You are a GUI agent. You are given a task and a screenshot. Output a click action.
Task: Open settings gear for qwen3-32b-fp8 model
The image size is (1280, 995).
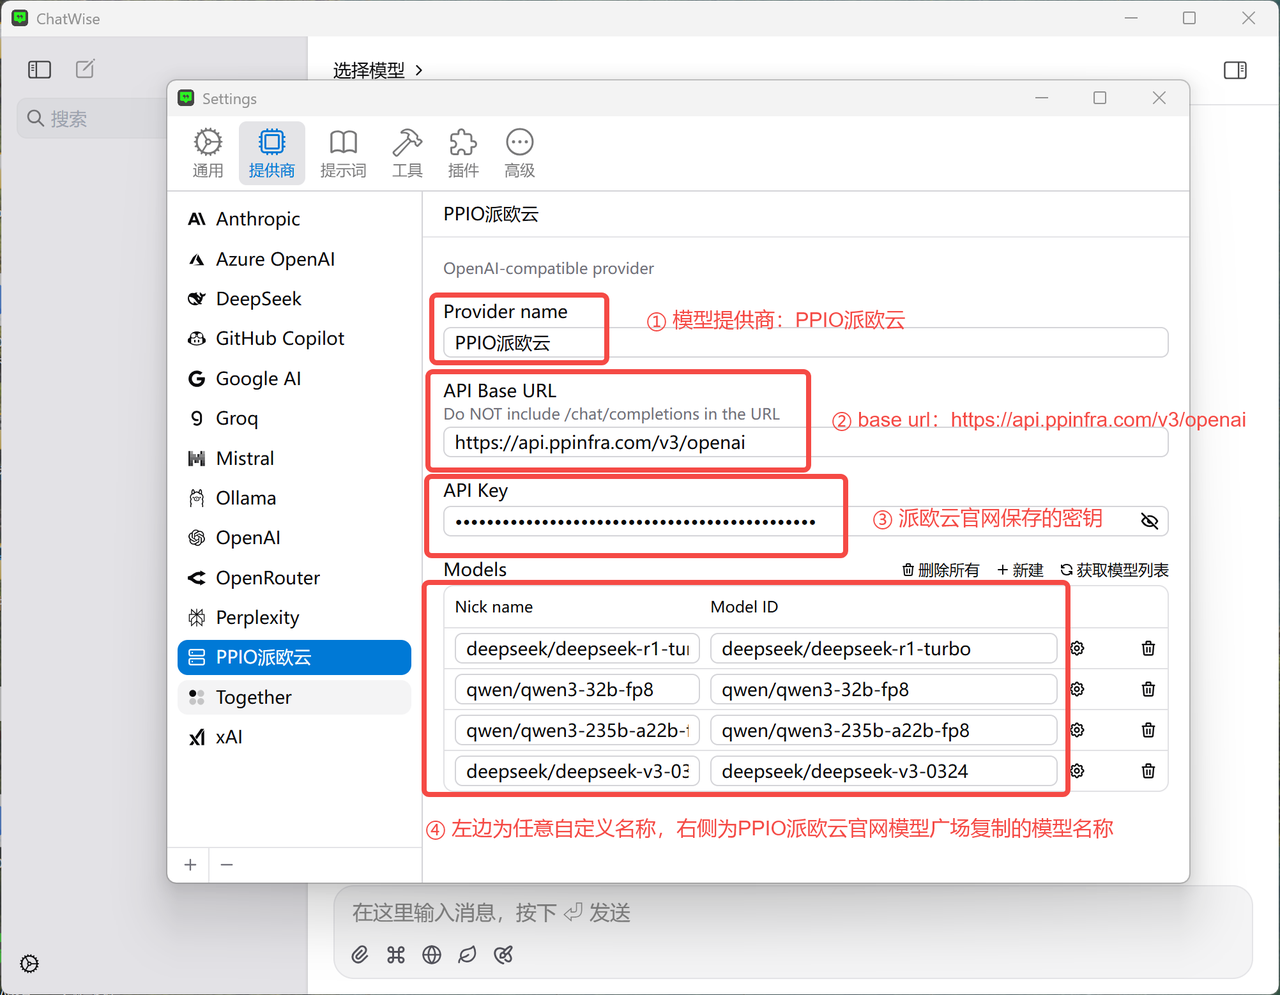(x=1077, y=690)
